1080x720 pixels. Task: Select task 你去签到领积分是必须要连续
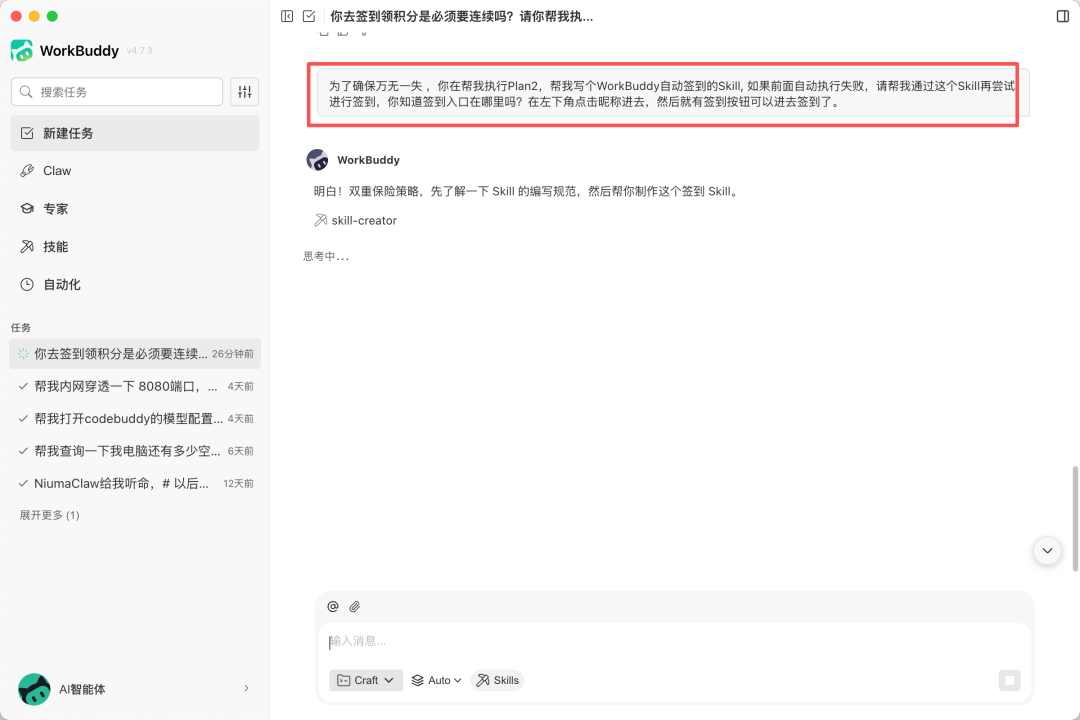[x=134, y=354]
